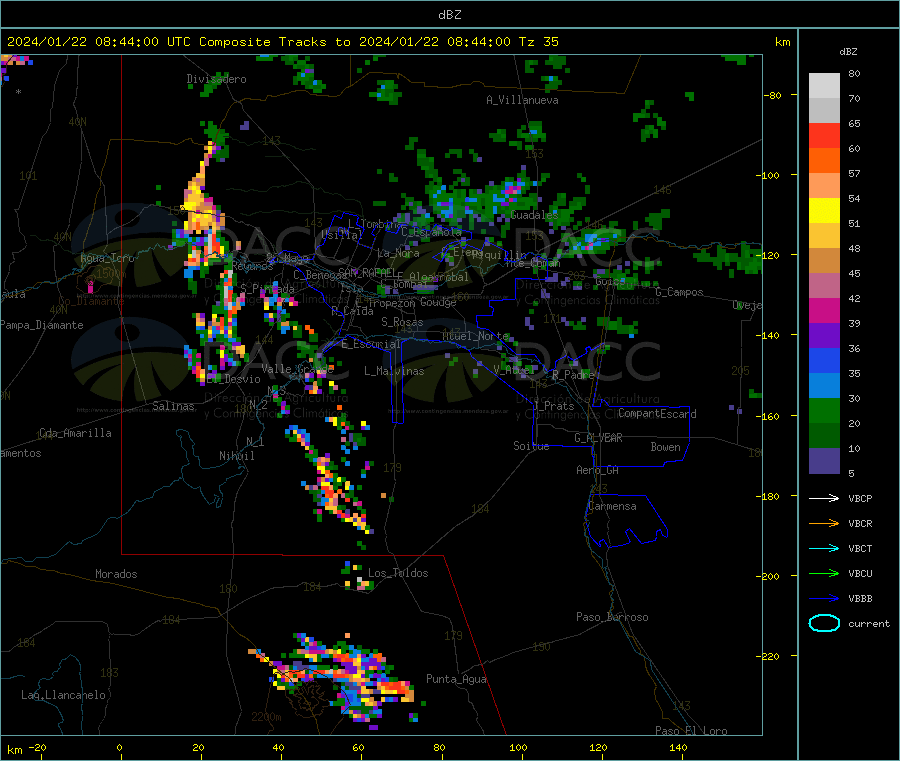
Task: Click the blue VBBB arrow legend icon
Action: (x=824, y=599)
